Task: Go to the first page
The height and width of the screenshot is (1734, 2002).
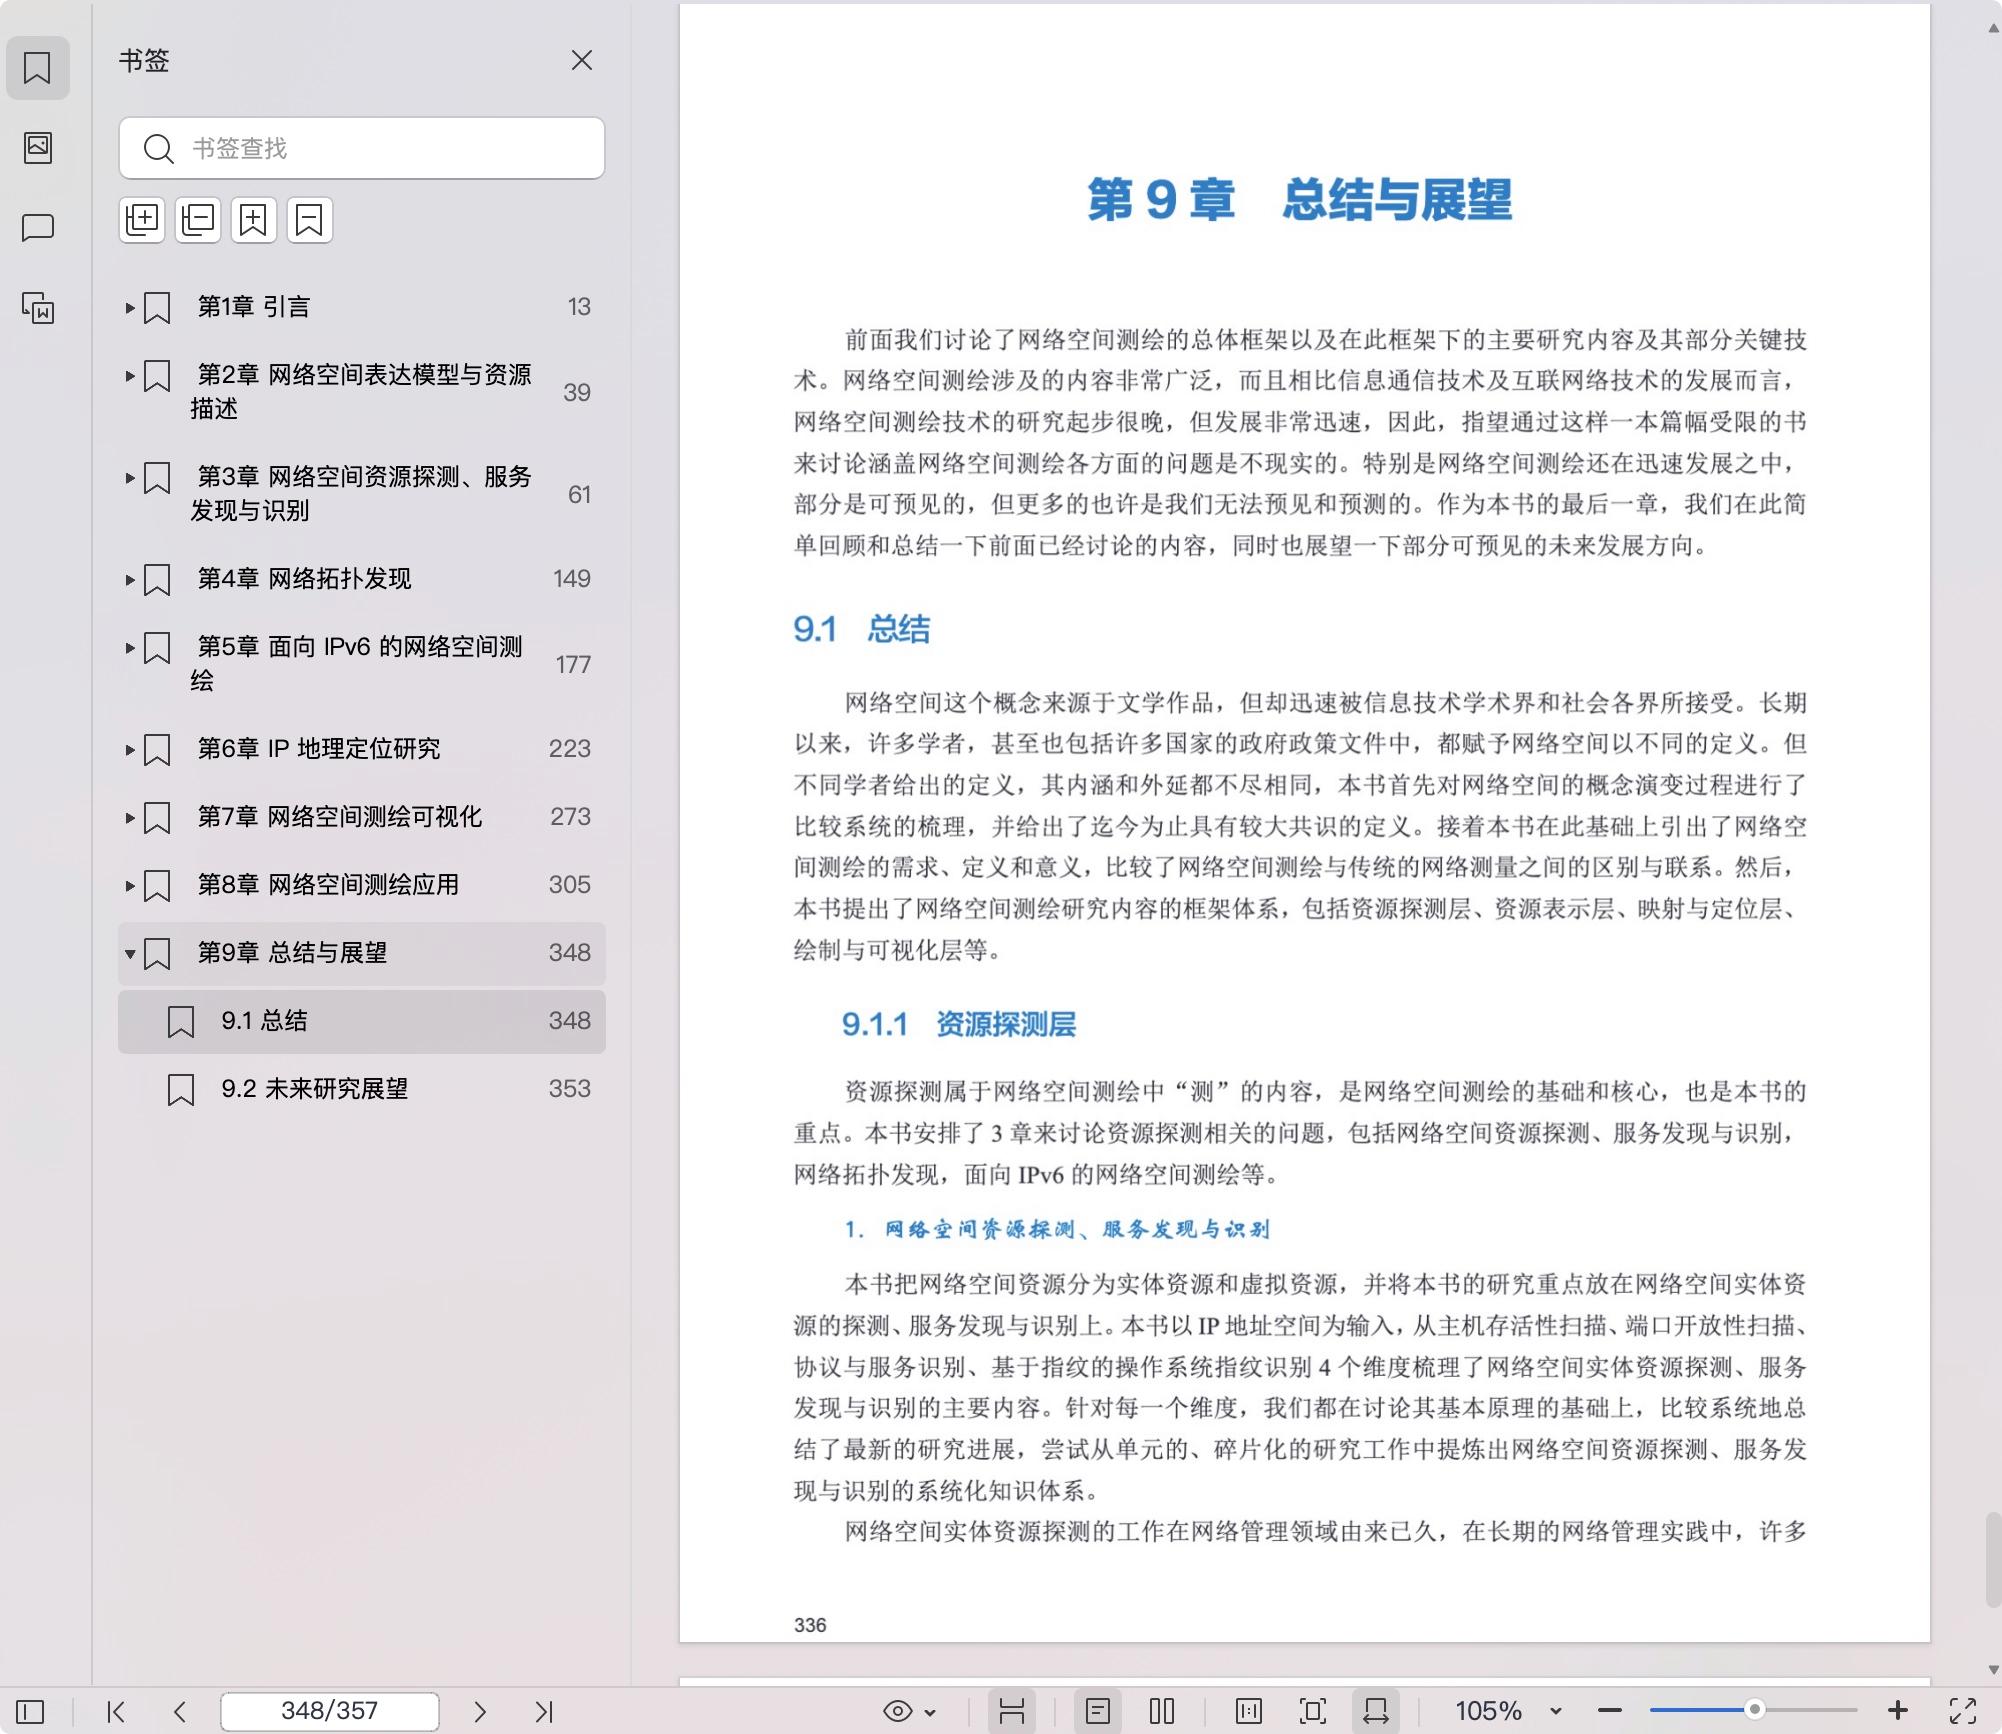Action: 116,1711
